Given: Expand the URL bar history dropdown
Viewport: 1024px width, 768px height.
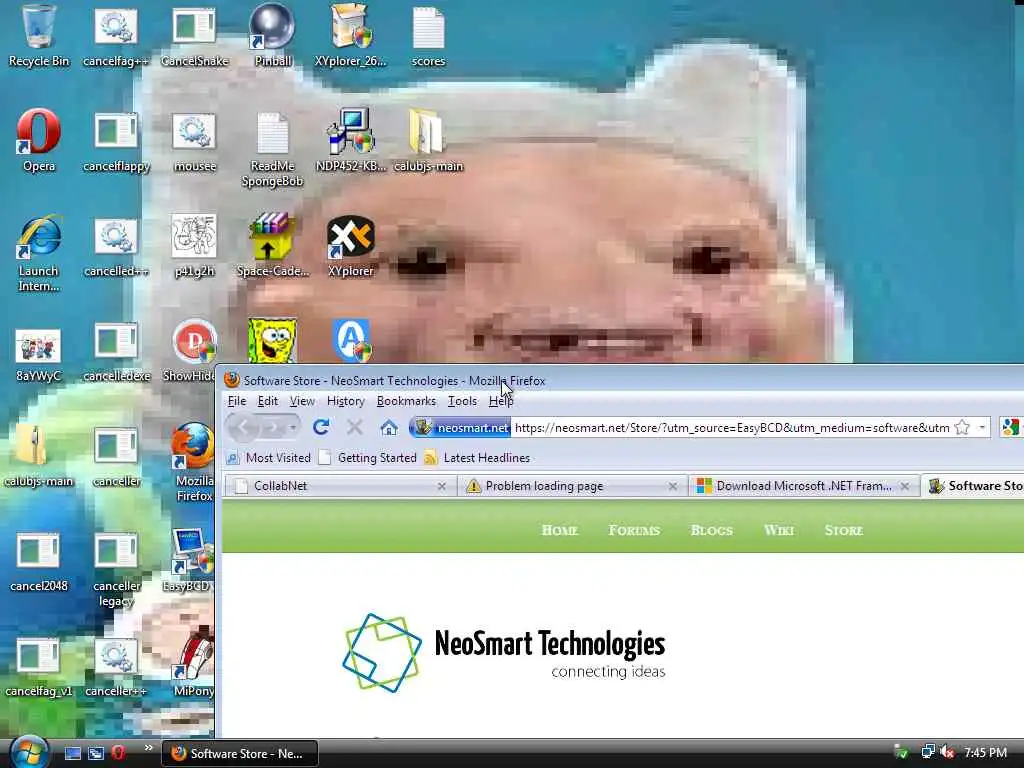Looking at the screenshot, I should (x=982, y=427).
